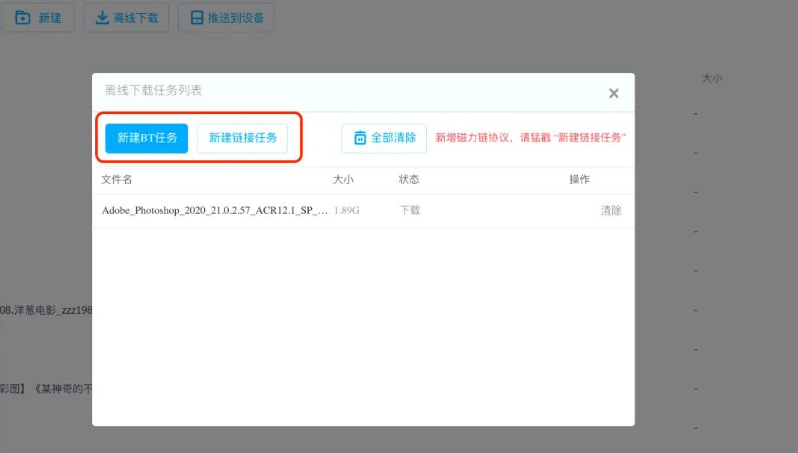Viewport: 798px width, 453px height.
Task: Select the Adobe_Photoshop_2020 file name
Action: 214,210
